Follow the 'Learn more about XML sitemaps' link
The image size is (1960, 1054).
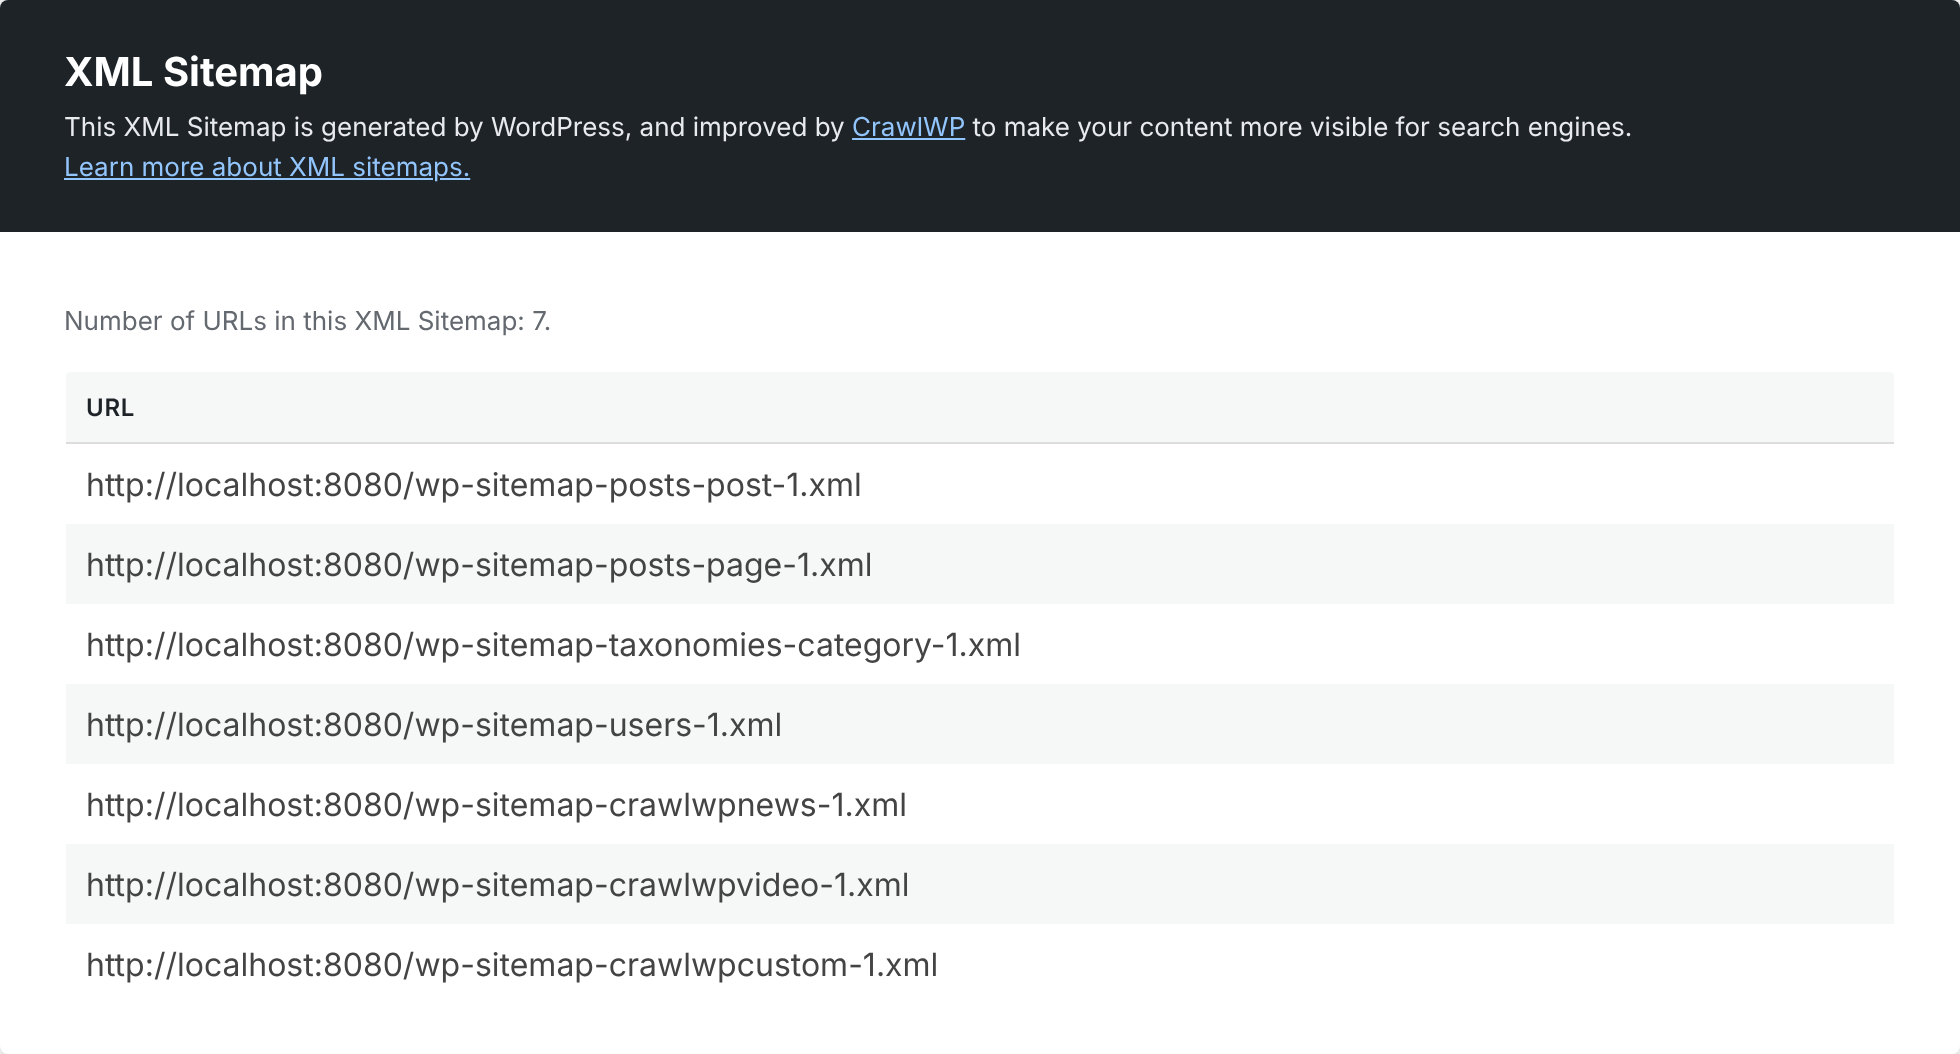point(267,167)
